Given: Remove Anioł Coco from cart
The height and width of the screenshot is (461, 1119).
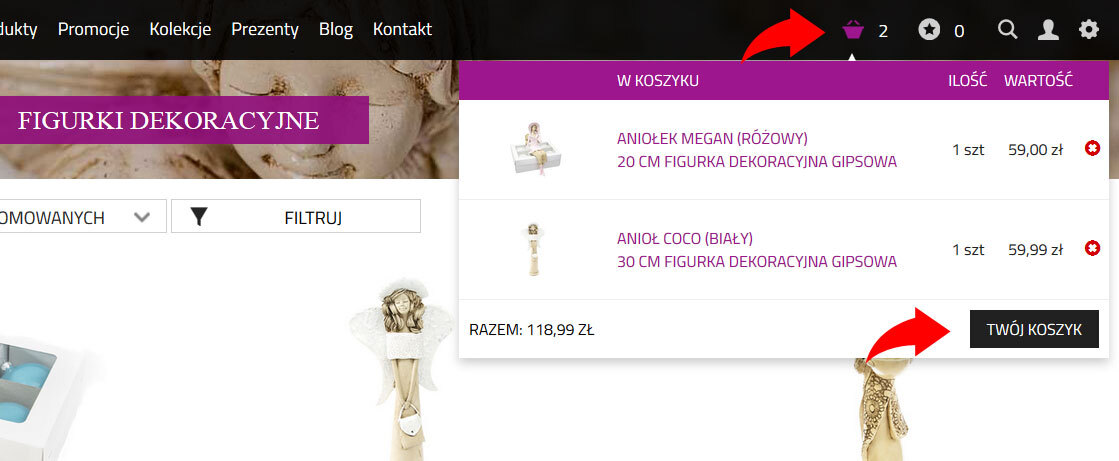Looking at the screenshot, I should 1092,248.
